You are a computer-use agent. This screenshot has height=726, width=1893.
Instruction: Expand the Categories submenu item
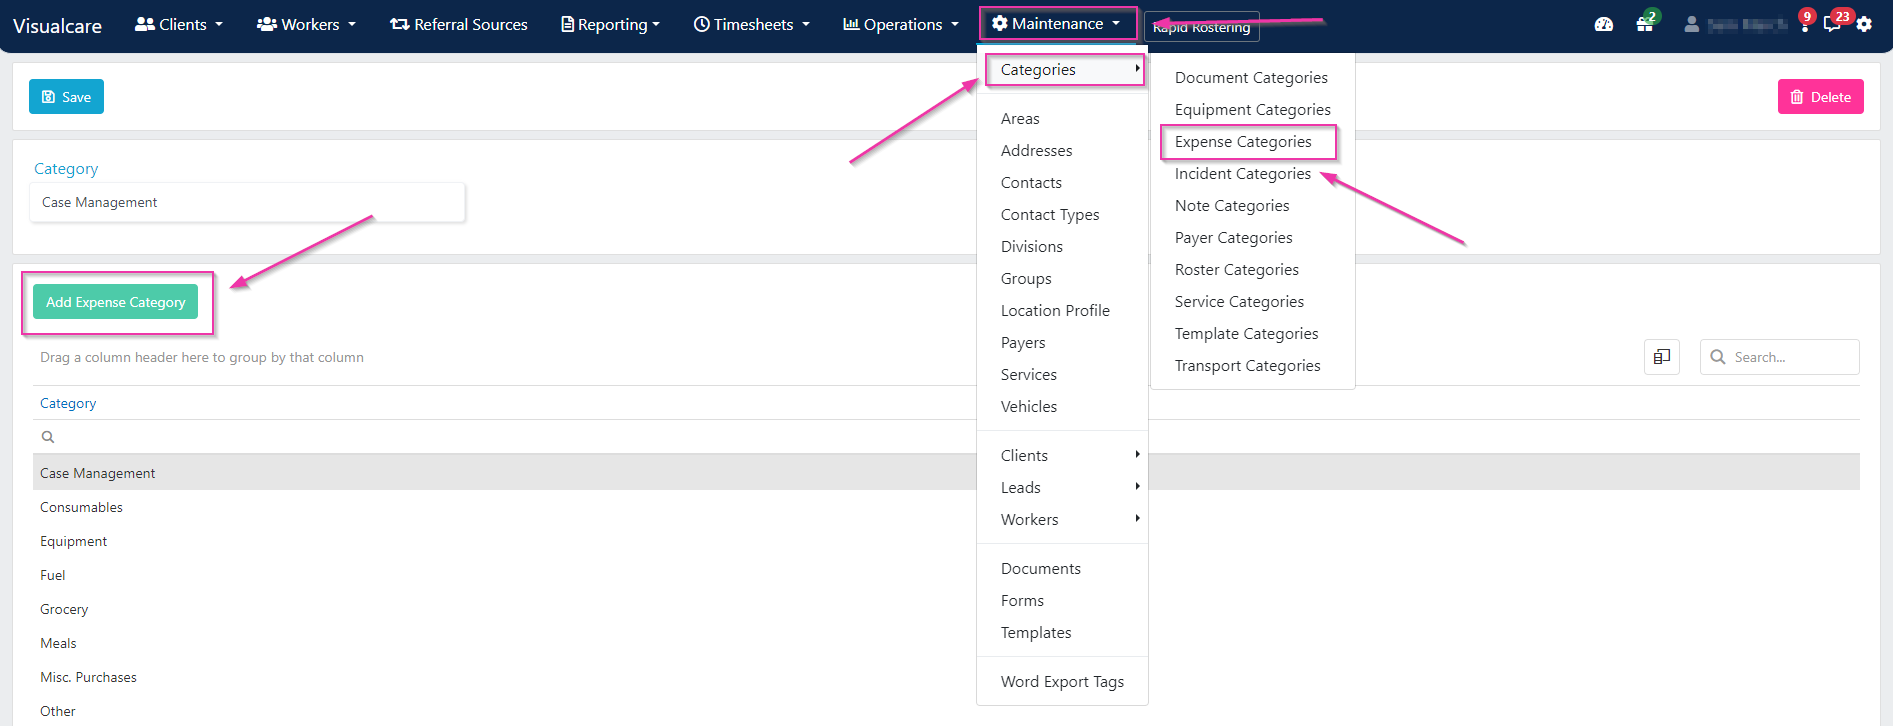pyautogui.click(x=1062, y=70)
